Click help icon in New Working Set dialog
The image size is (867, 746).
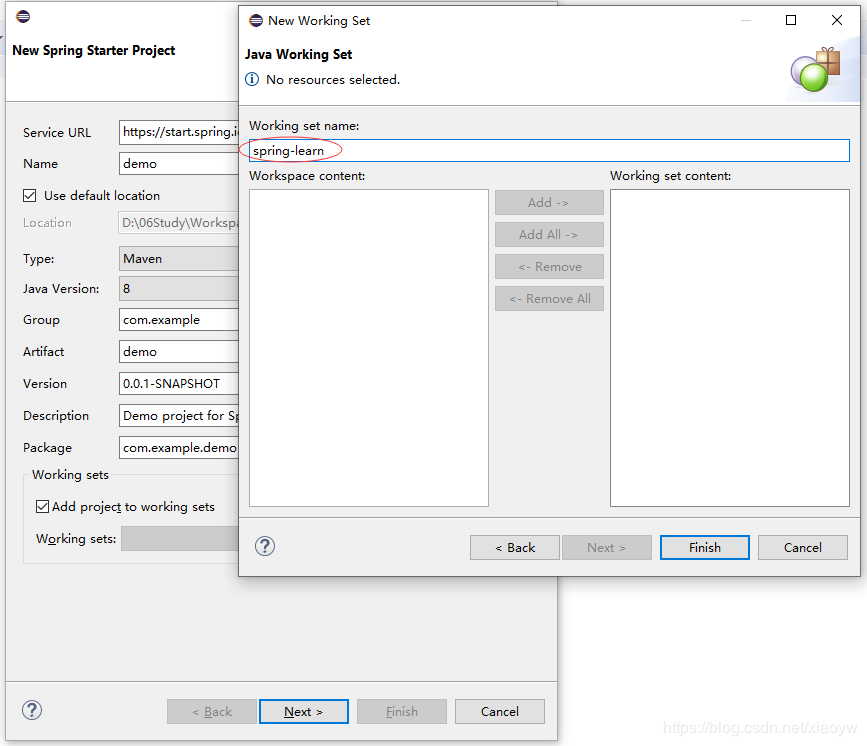265,546
